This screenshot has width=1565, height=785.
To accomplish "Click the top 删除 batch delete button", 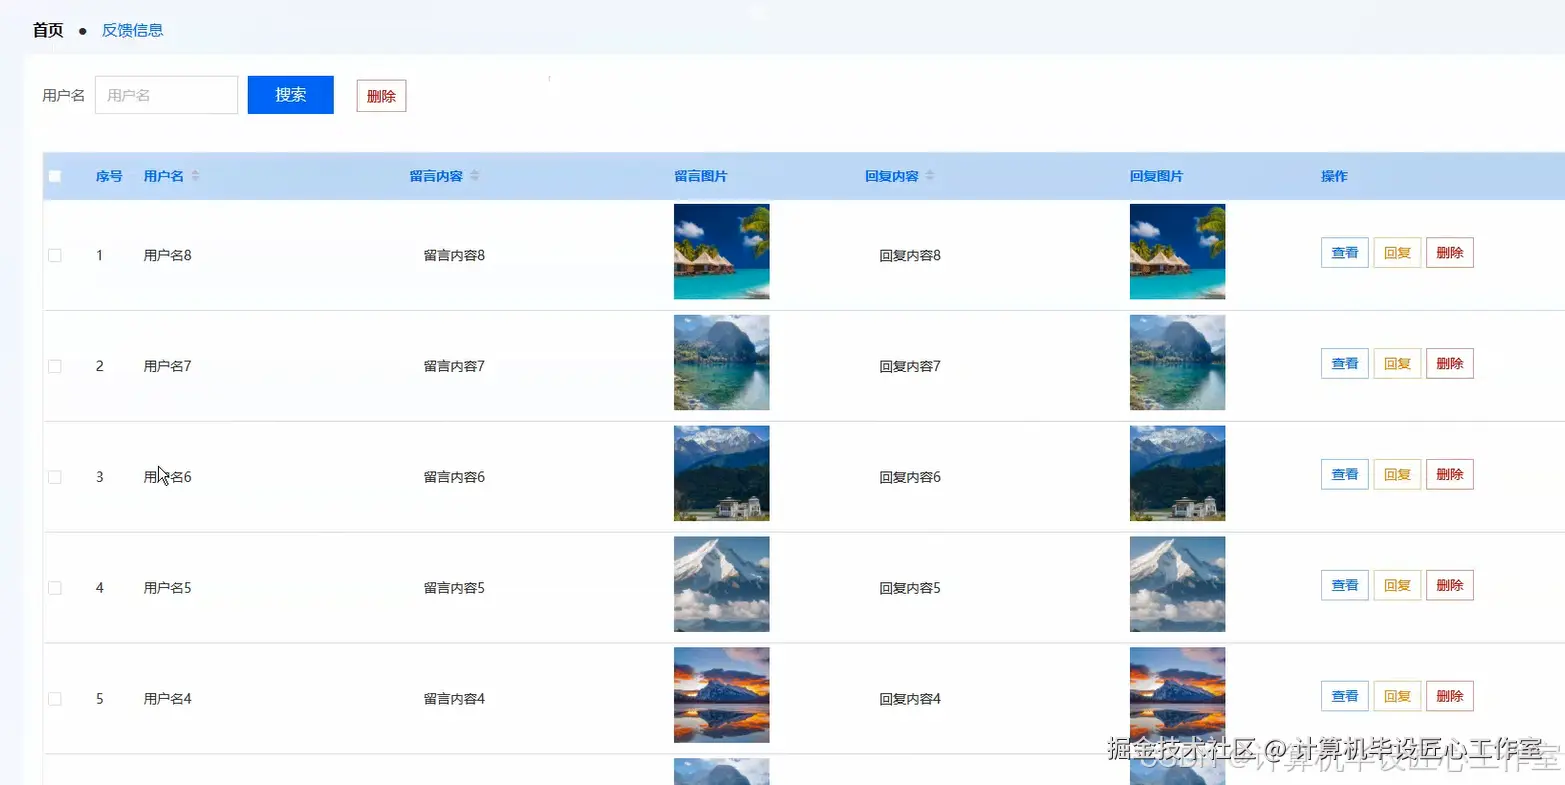I will (x=381, y=96).
